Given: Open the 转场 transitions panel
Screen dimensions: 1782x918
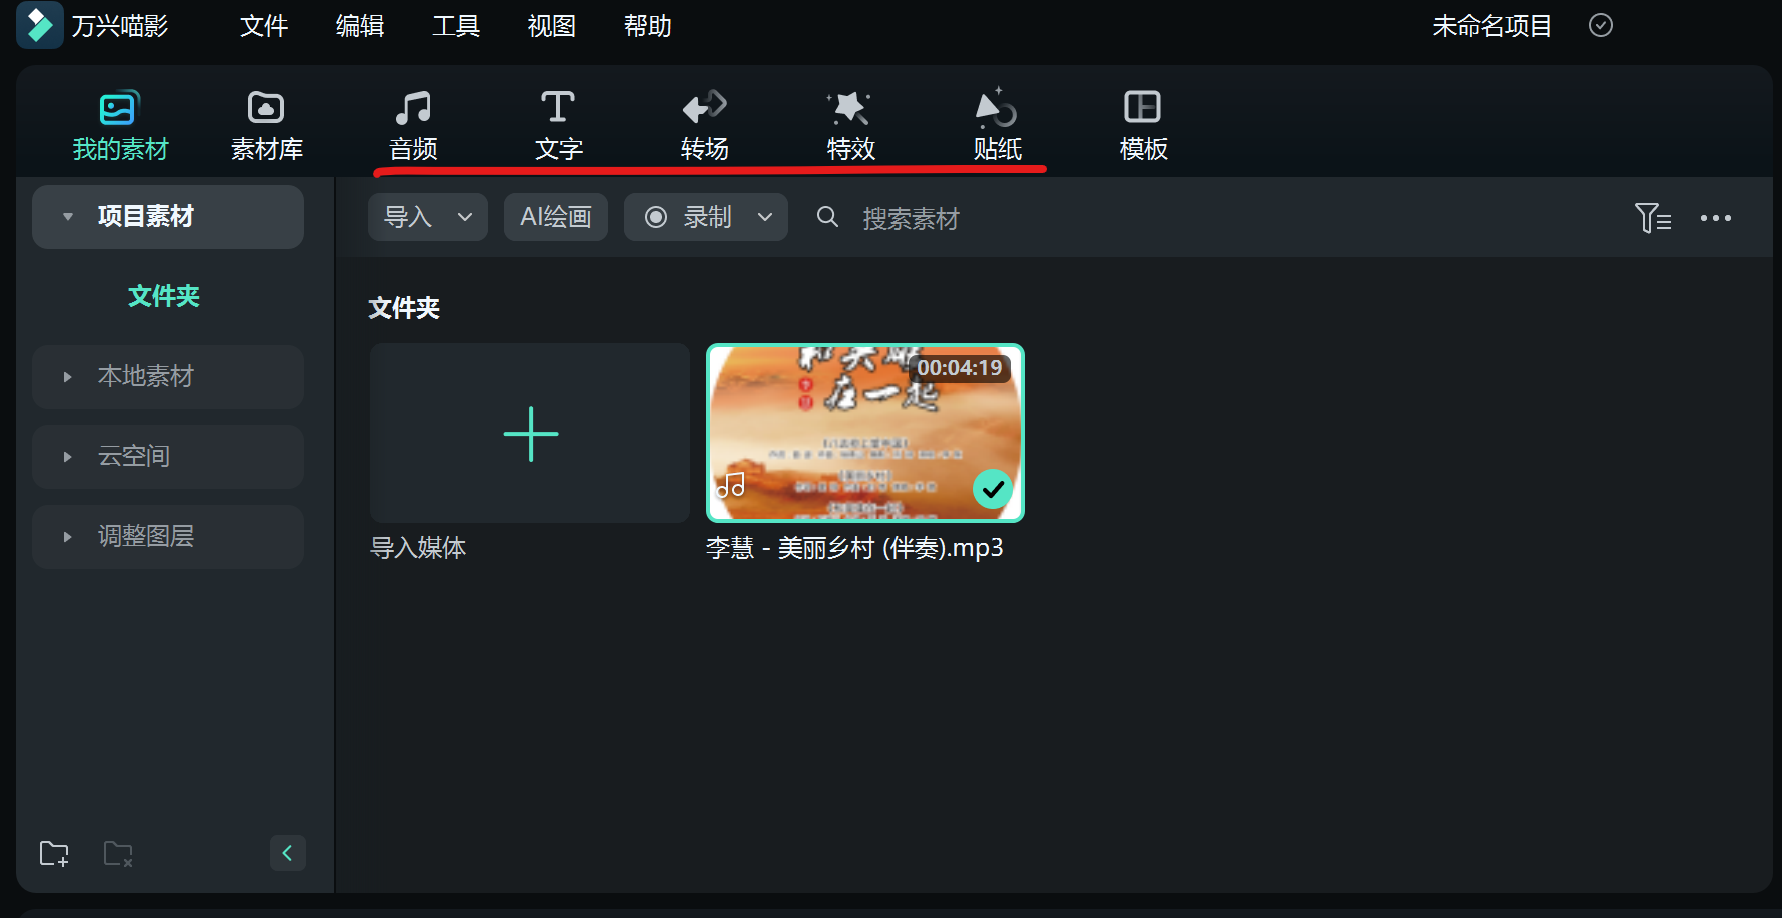Looking at the screenshot, I should 704,123.
